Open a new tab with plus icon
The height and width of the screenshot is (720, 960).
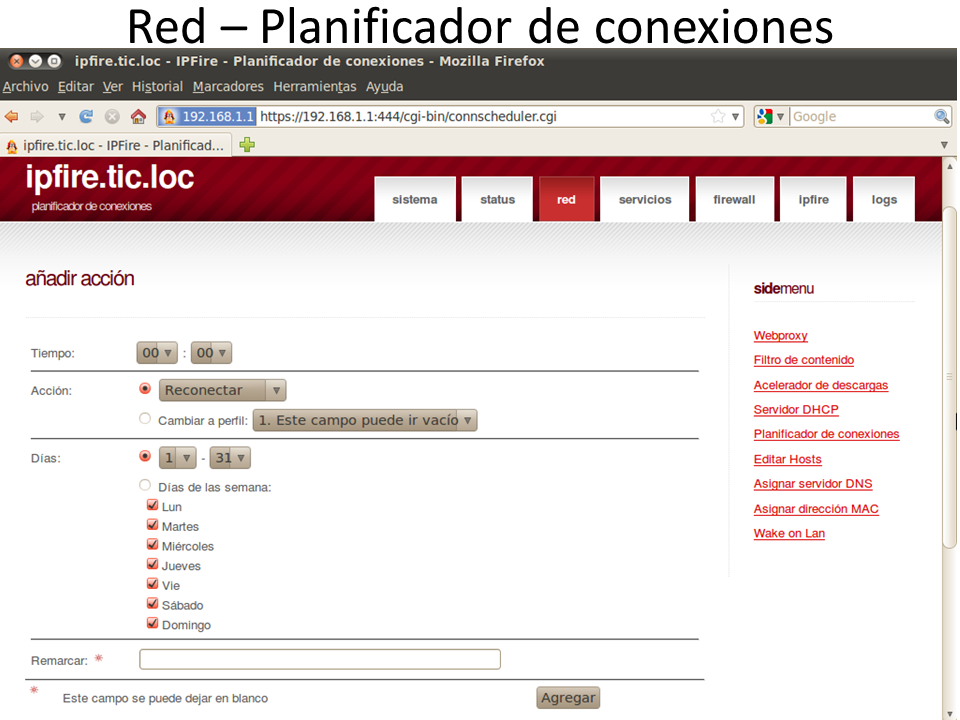(247, 145)
